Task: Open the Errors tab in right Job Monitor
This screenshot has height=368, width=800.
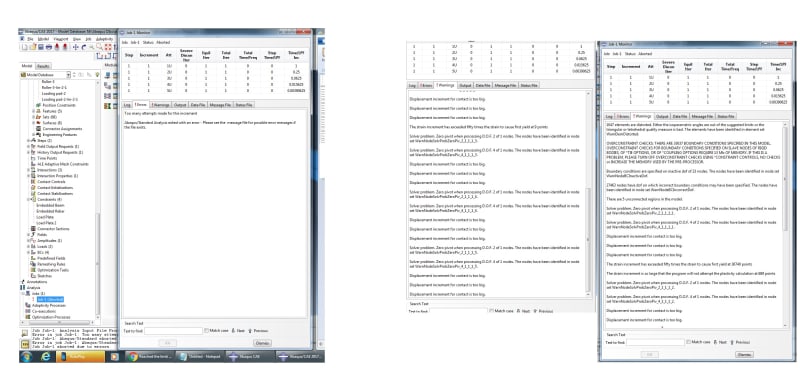Action: tap(623, 116)
